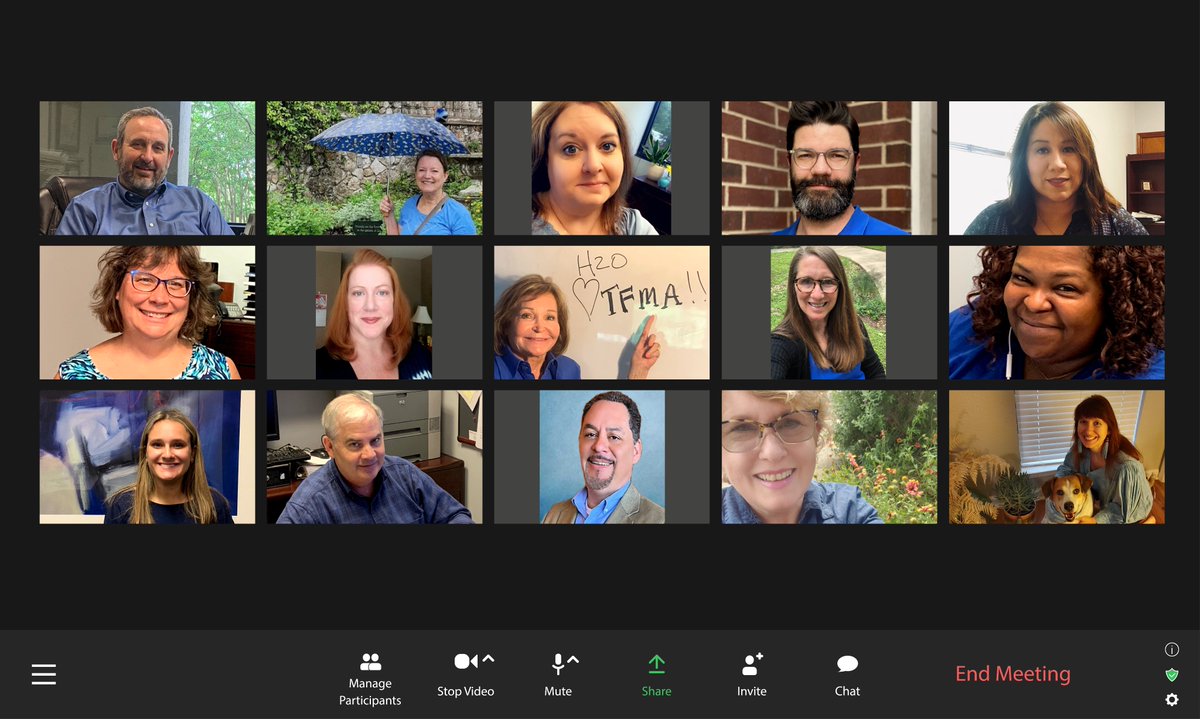Open the hamburger menu

coord(44,674)
